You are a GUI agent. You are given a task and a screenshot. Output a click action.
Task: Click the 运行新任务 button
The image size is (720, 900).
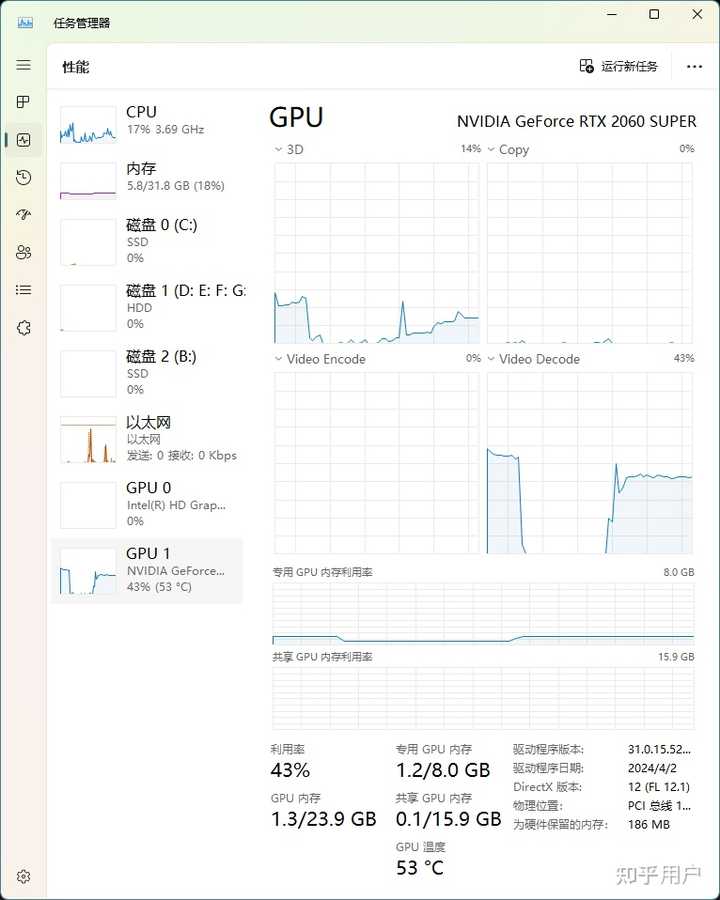618,66
